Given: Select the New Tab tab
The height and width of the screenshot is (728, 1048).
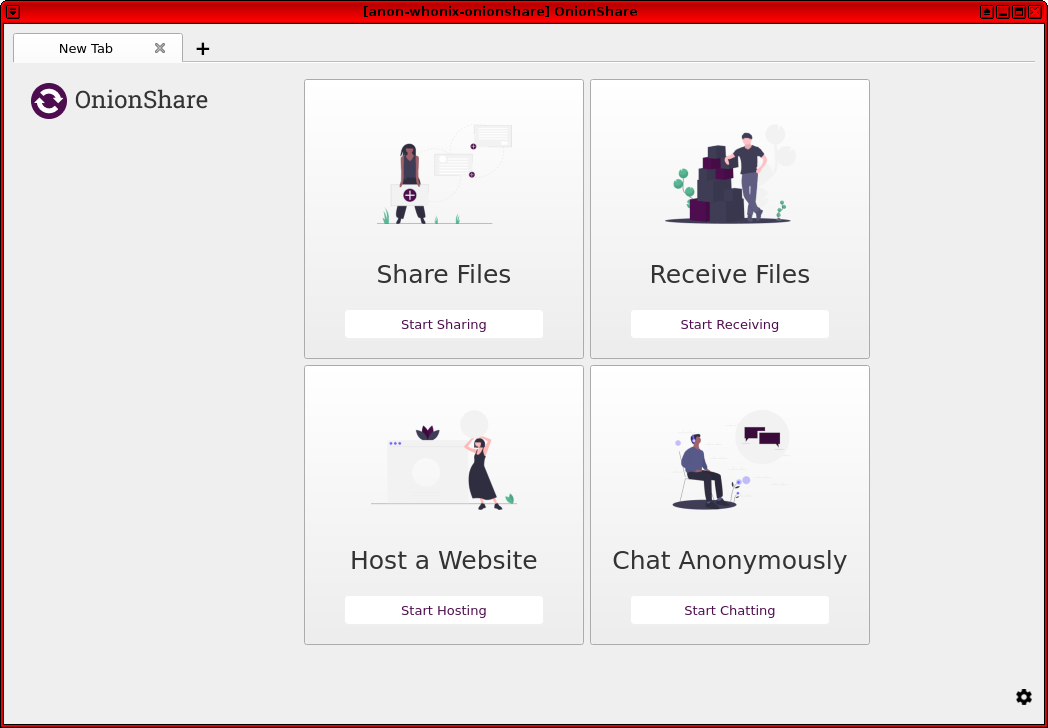Looking at the screenshot, I should [86, 48].
